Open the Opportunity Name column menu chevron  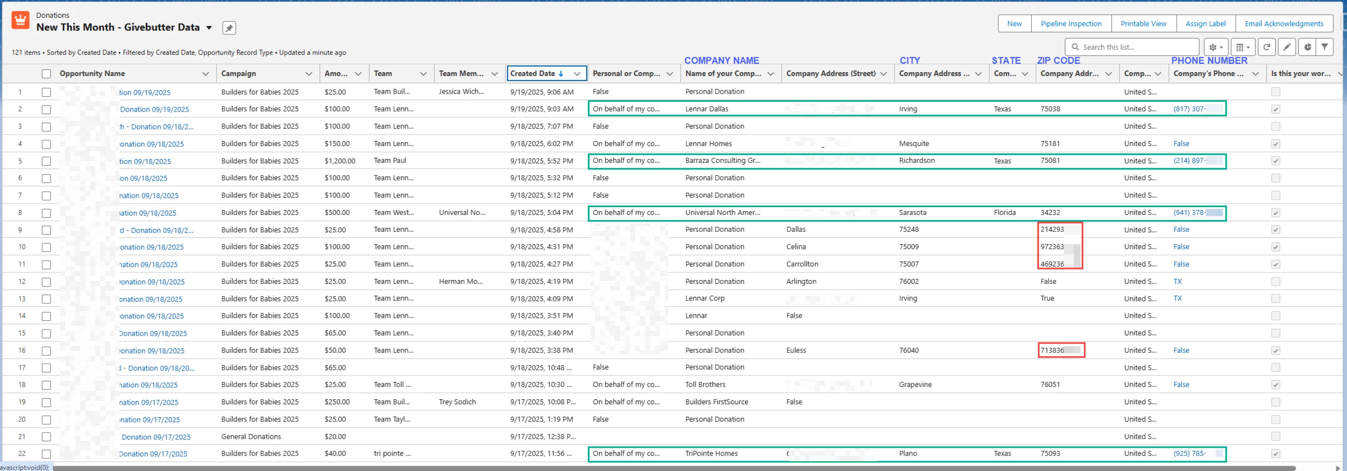(x=205, y=74)
